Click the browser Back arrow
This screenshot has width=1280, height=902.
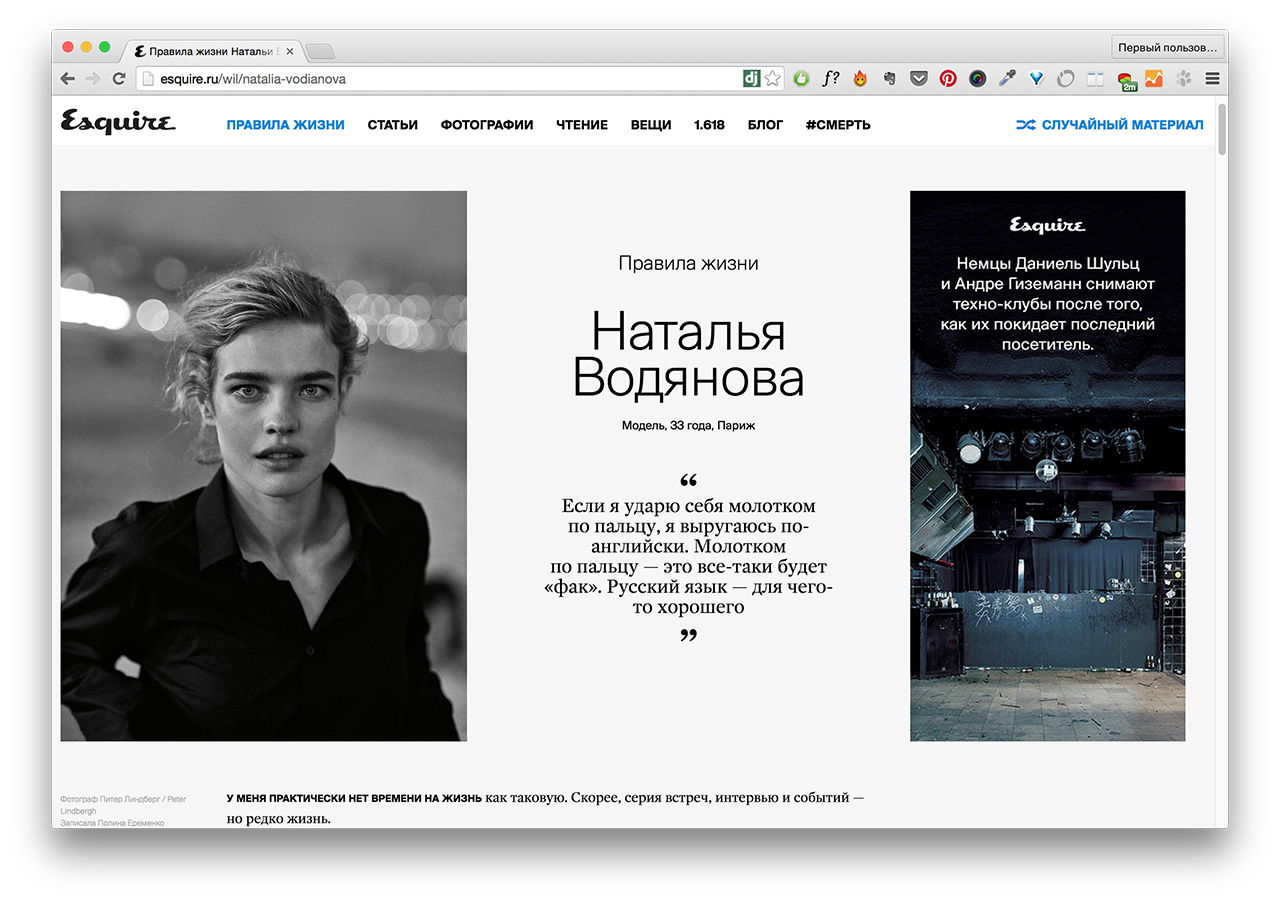click(x=68, y=78)
